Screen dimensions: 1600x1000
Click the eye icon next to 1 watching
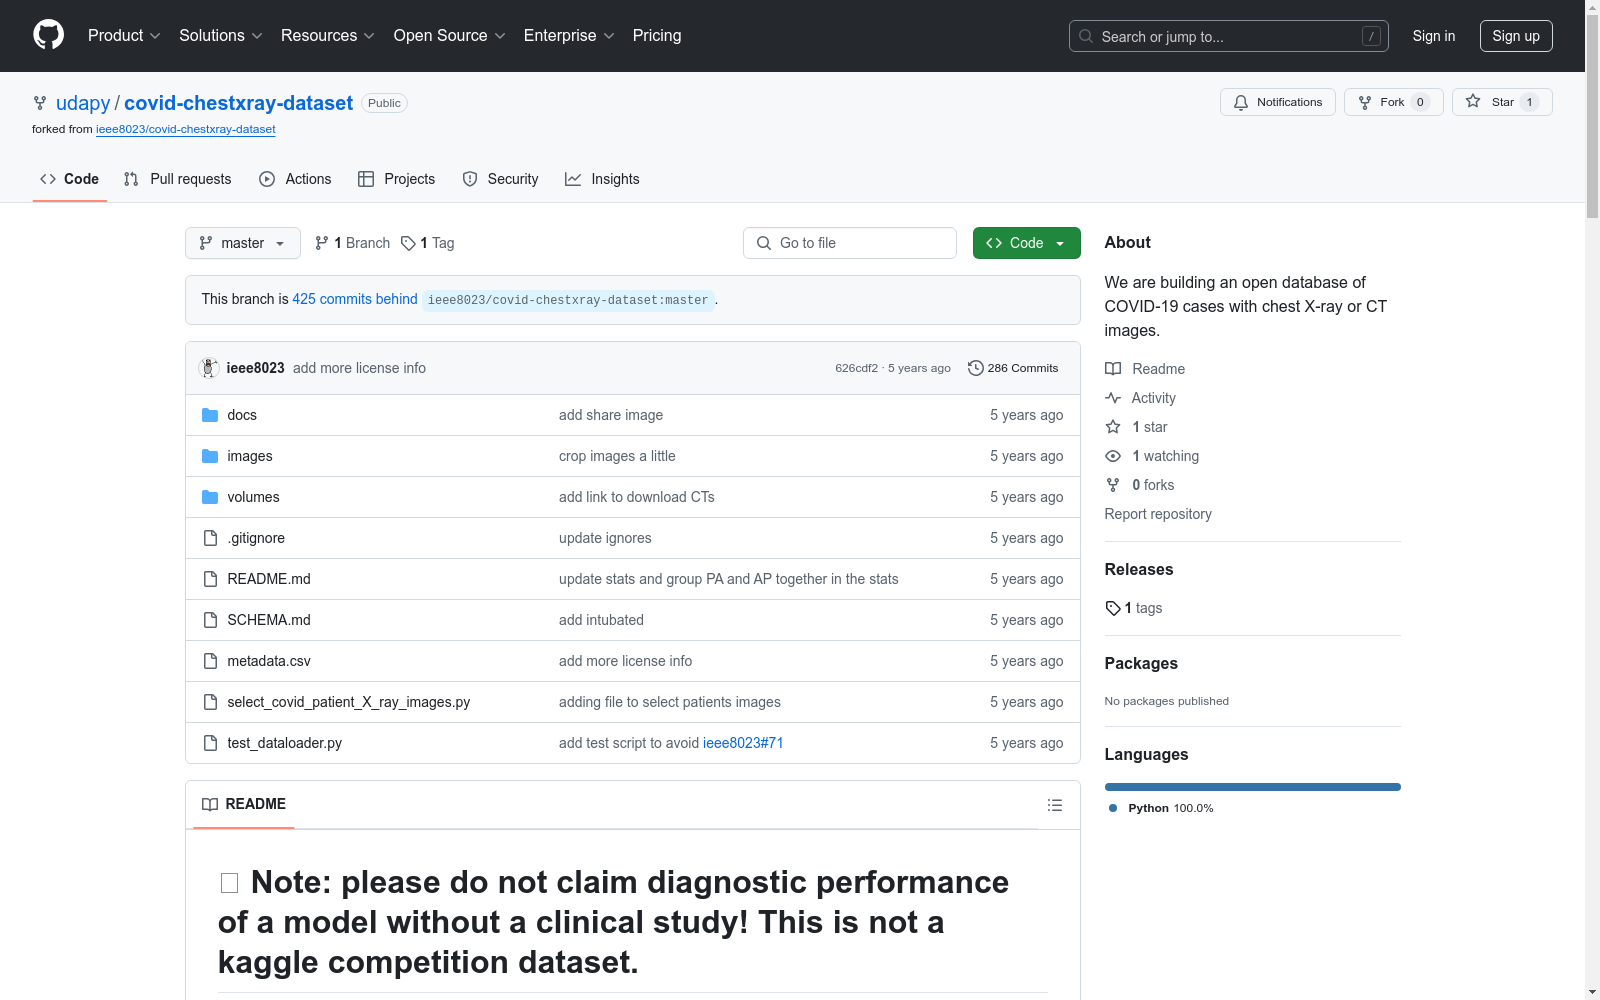coord(1113,456)
